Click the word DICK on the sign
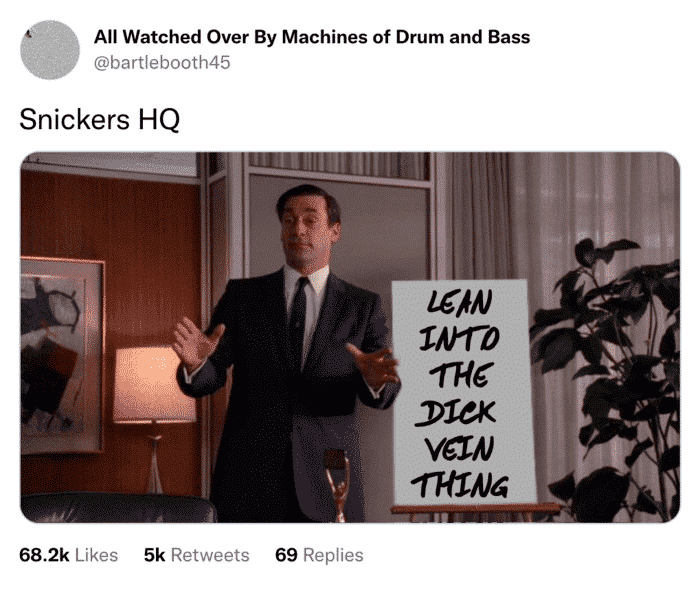This screenshot has width=700, height=606. [455, 412]
